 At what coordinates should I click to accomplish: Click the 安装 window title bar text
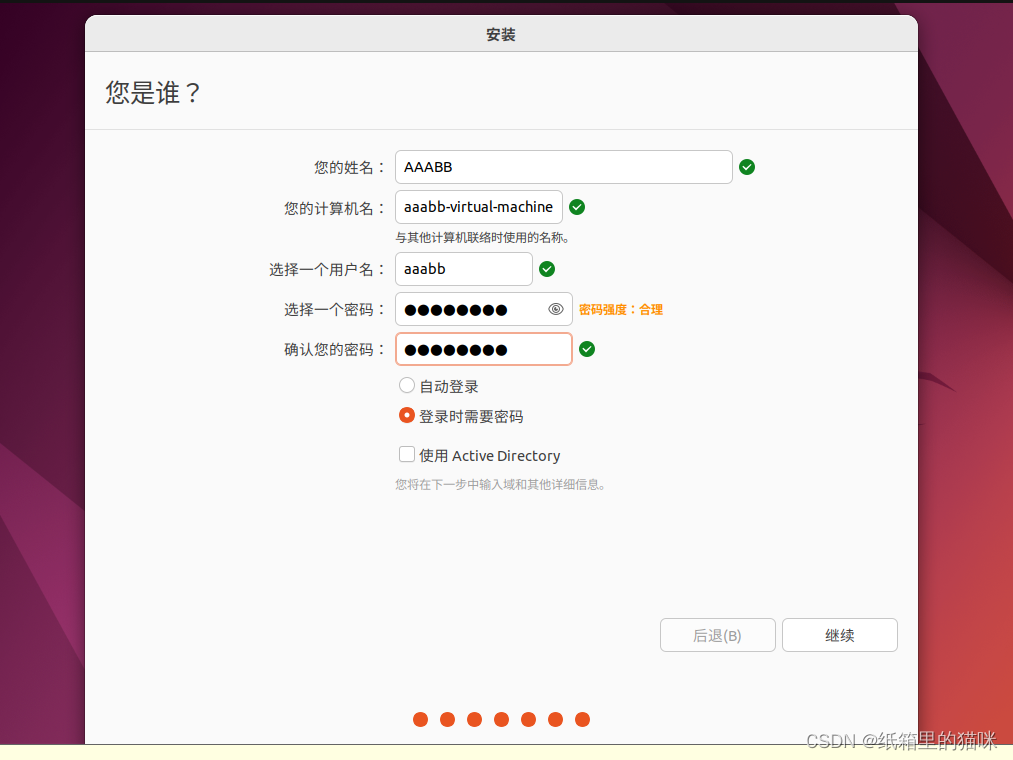pos(501,35)
